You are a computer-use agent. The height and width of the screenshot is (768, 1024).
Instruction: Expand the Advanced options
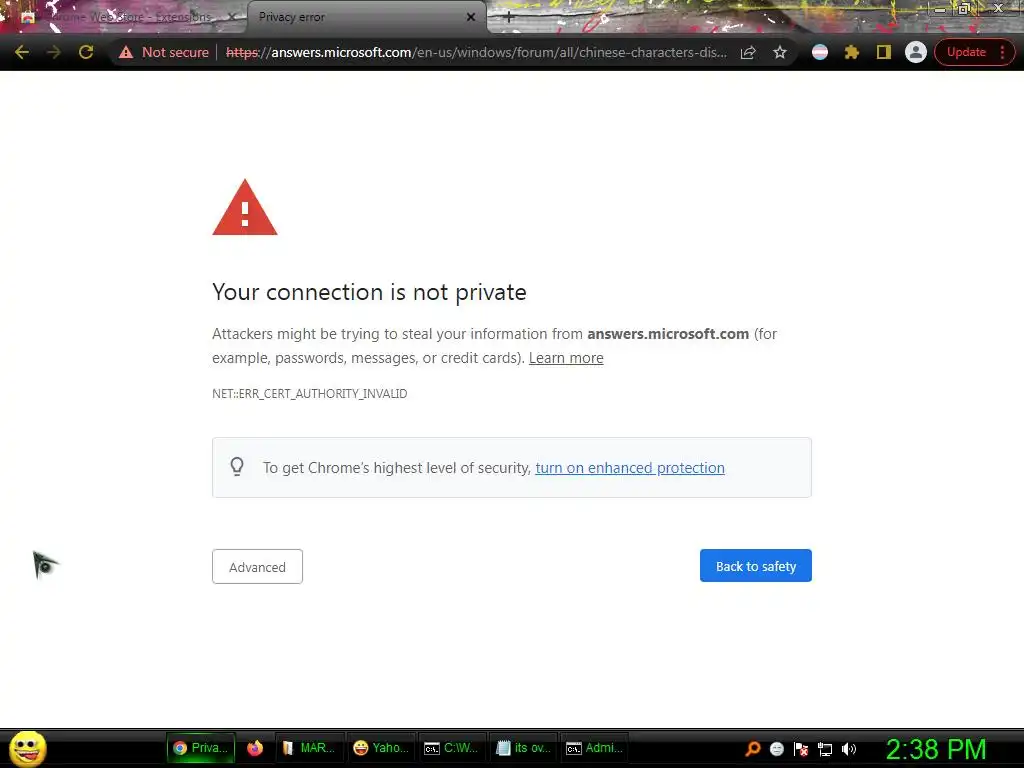click(257, 566)
